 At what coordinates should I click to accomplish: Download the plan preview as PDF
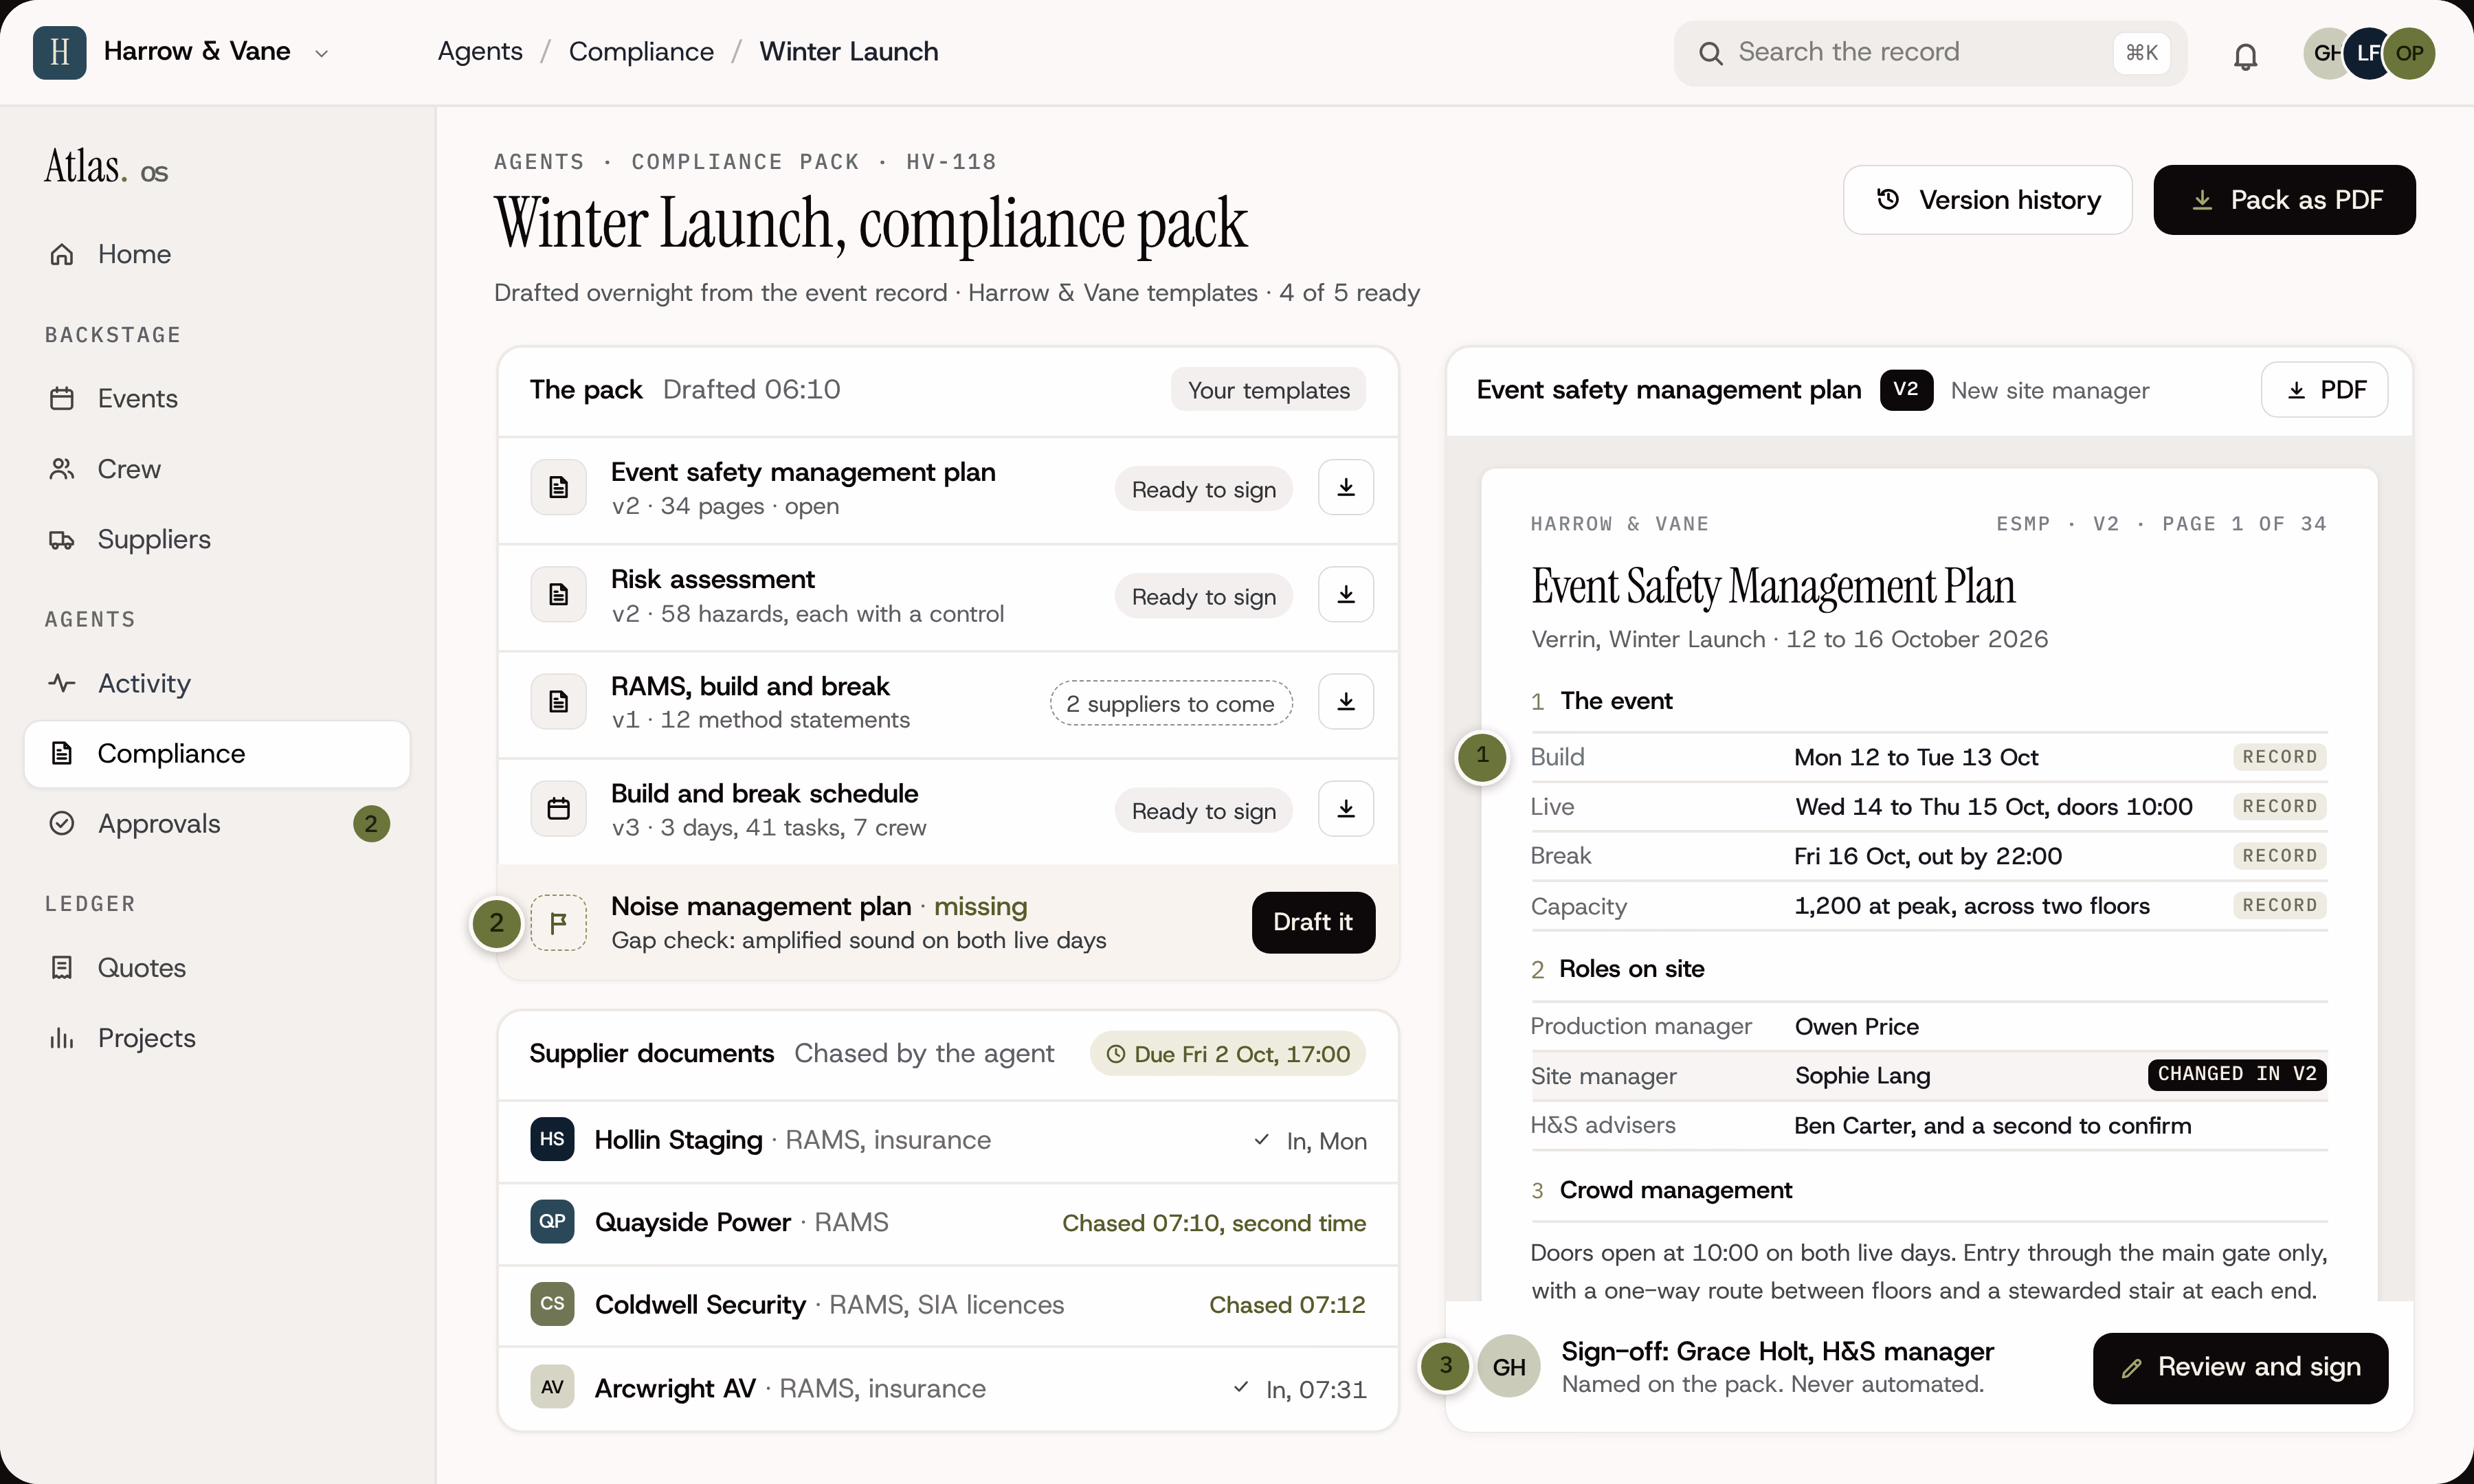pos(2324,390)
